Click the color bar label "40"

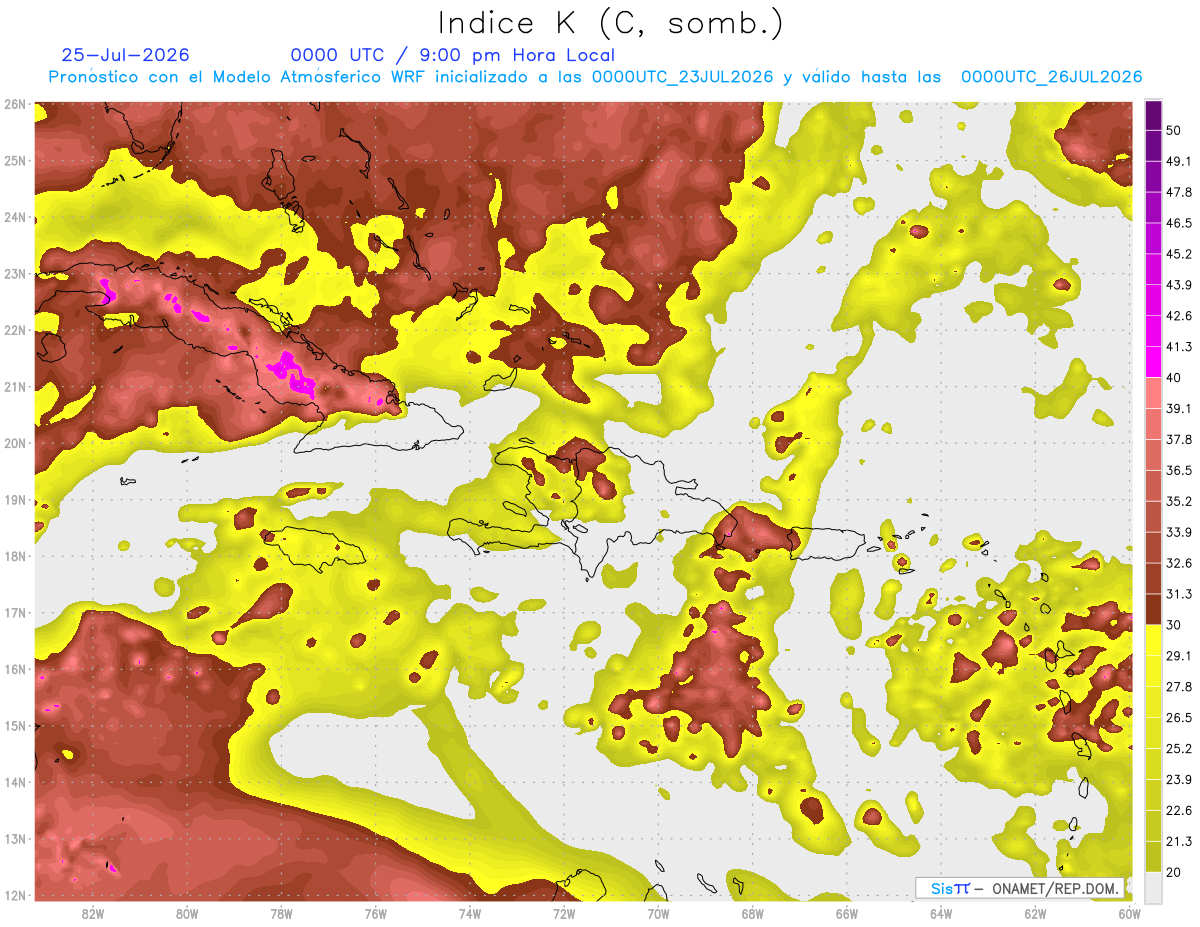(1175, 378)
